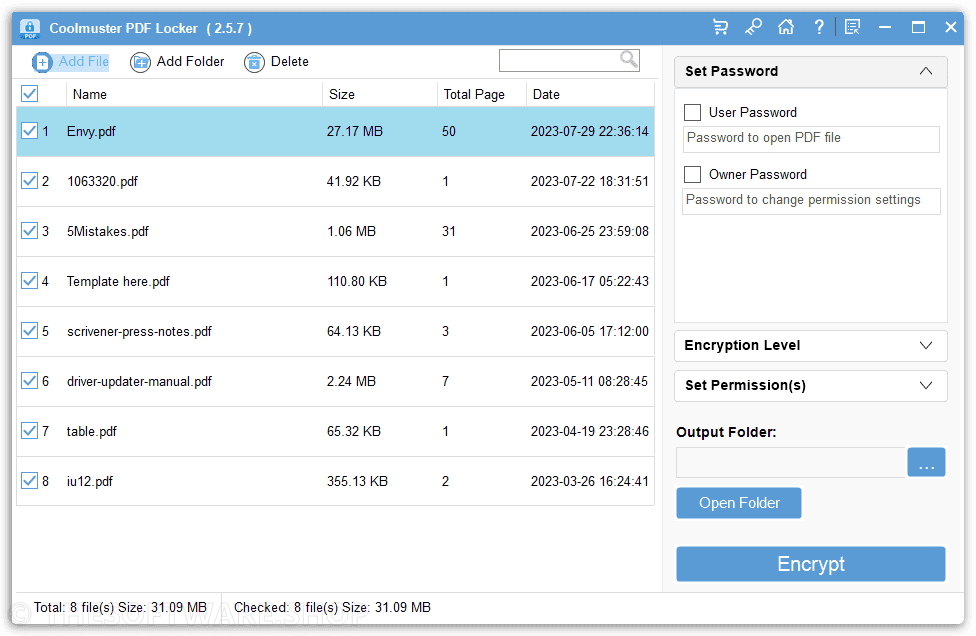
Task: Sort by the Total Page column header
Action: click(x=474, y=94)
